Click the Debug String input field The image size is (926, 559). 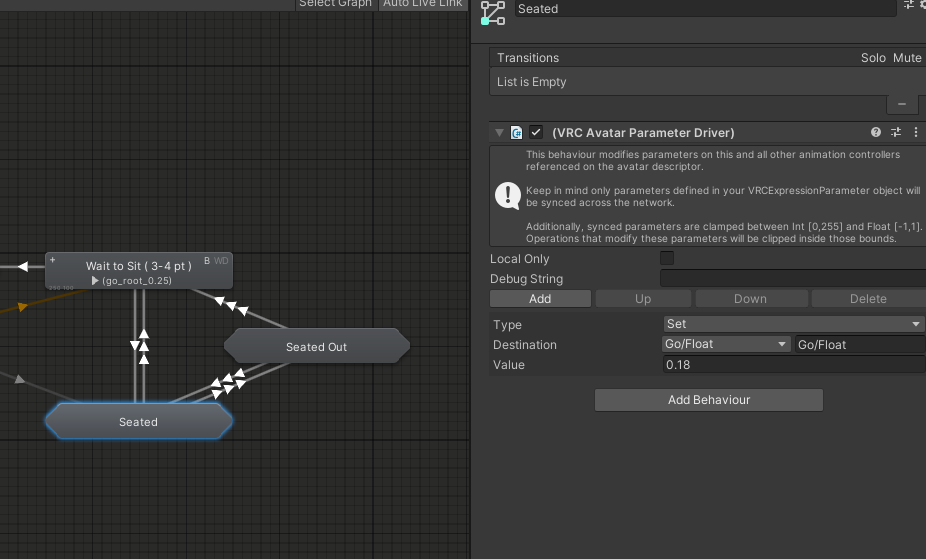tap(793, 278)
